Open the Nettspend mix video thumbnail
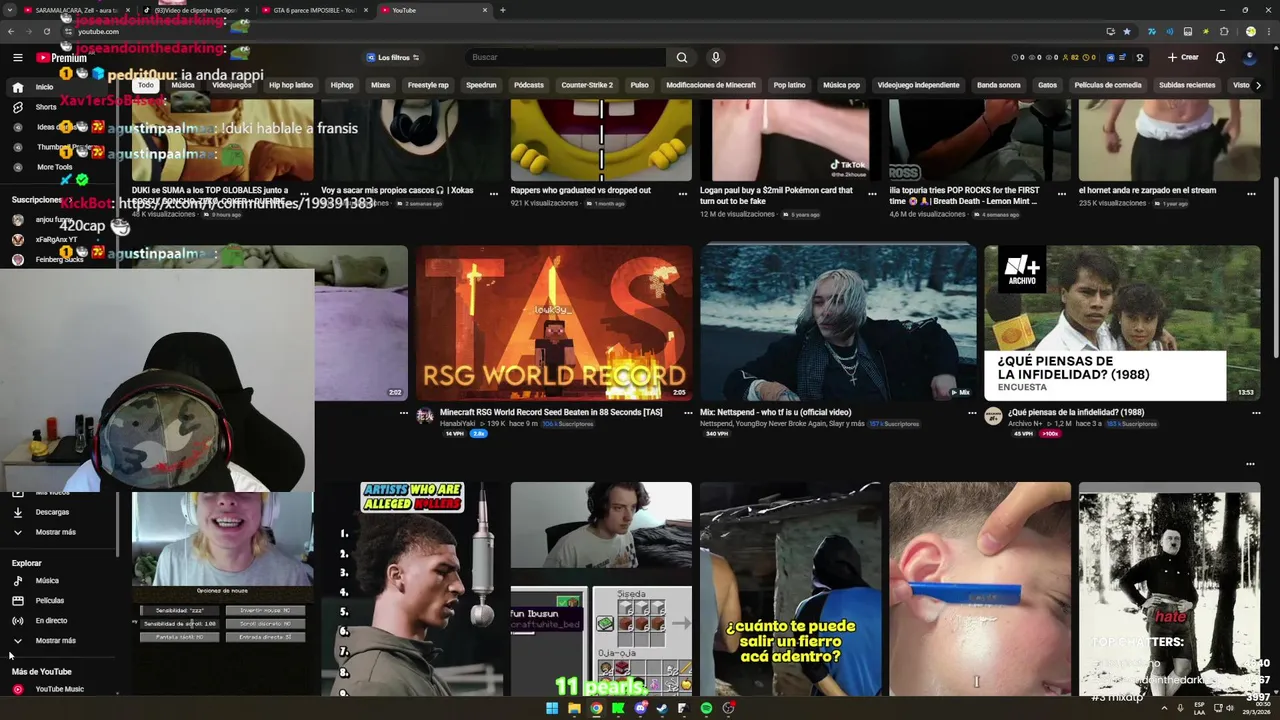Image resolution: width=1280 pixels, height=720 pixels. pos(838,323)
